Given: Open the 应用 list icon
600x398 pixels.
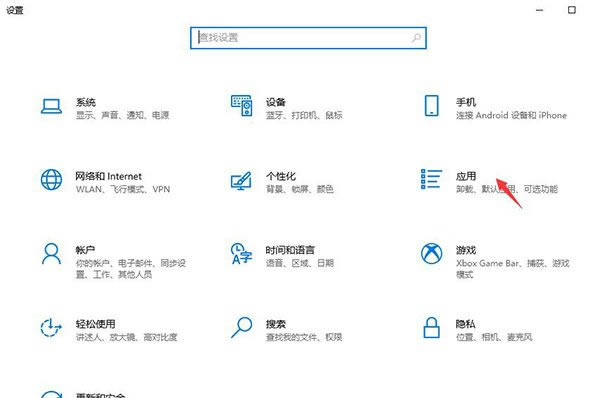Looking at the screenshot, I should pyautogui.click(x=431, y=179).
